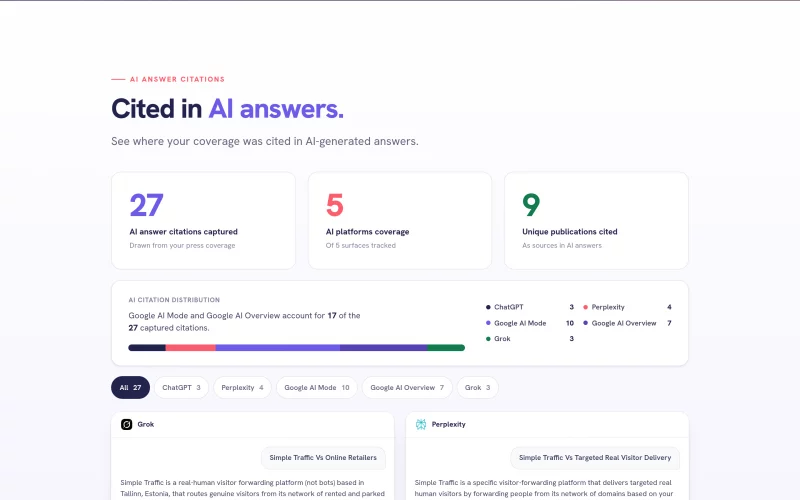The width and height of the screenshot is (800, 500).
Task: Open 'Simple Traffic Vs Targeted Real Visitor Delivery' chip
Action: point(595,458)
